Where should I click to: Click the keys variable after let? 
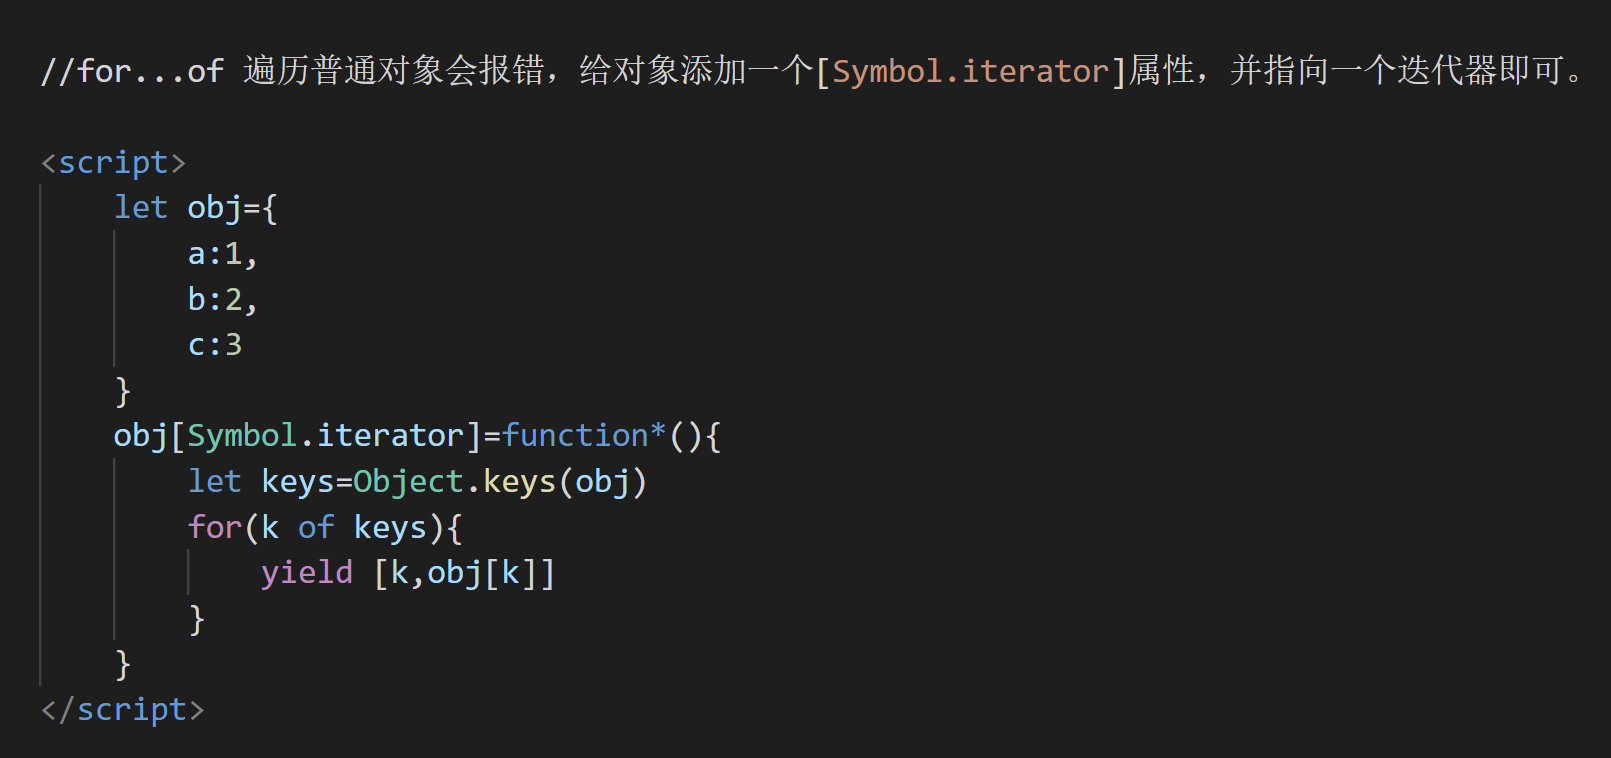click(297, 482)
